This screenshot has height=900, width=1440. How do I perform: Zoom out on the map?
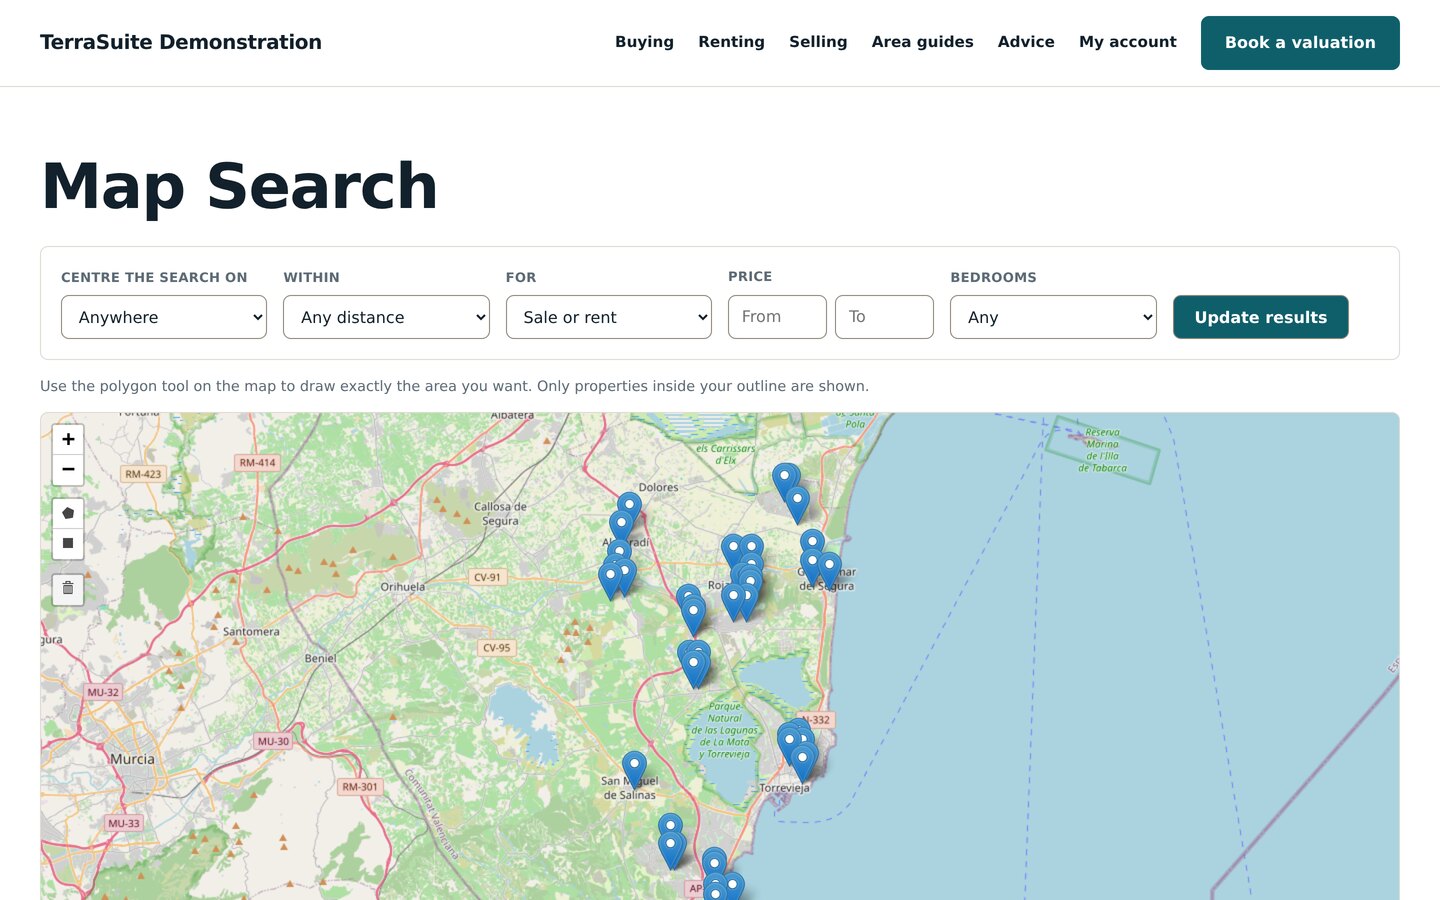pos(68,469)
